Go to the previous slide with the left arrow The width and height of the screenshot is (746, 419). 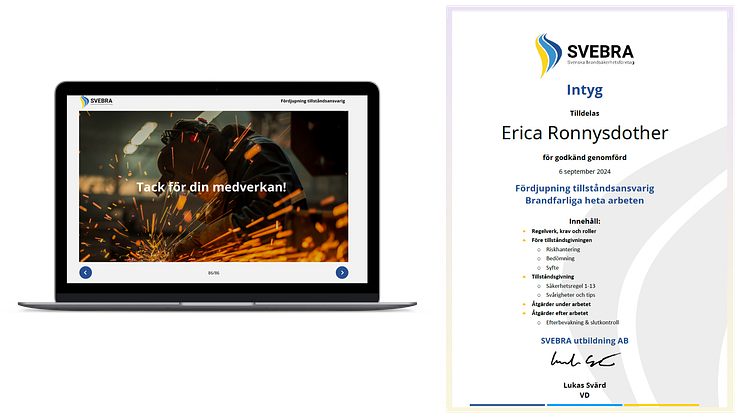(x=86, y=273)
